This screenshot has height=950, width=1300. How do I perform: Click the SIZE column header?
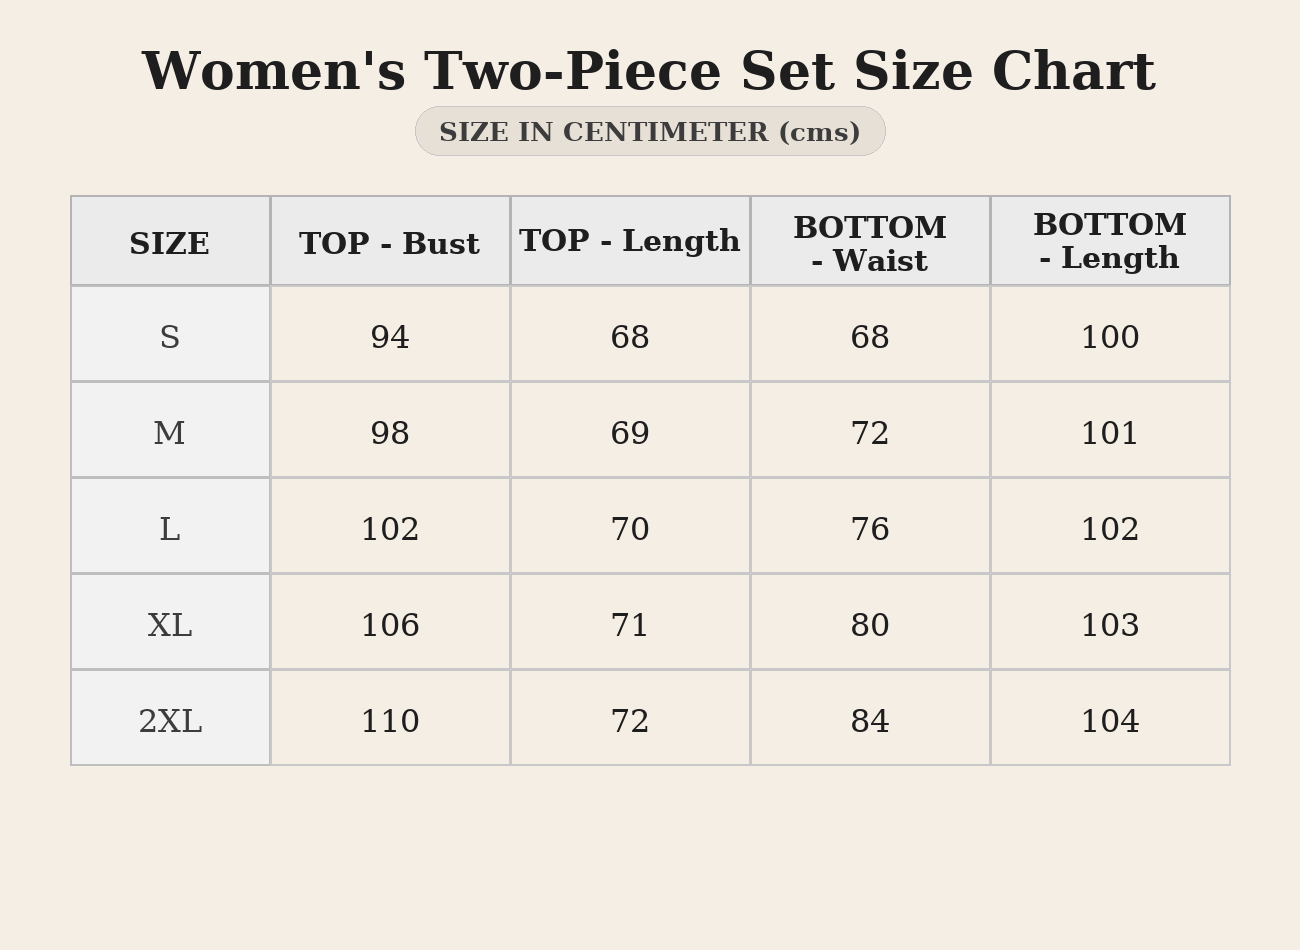170,243
